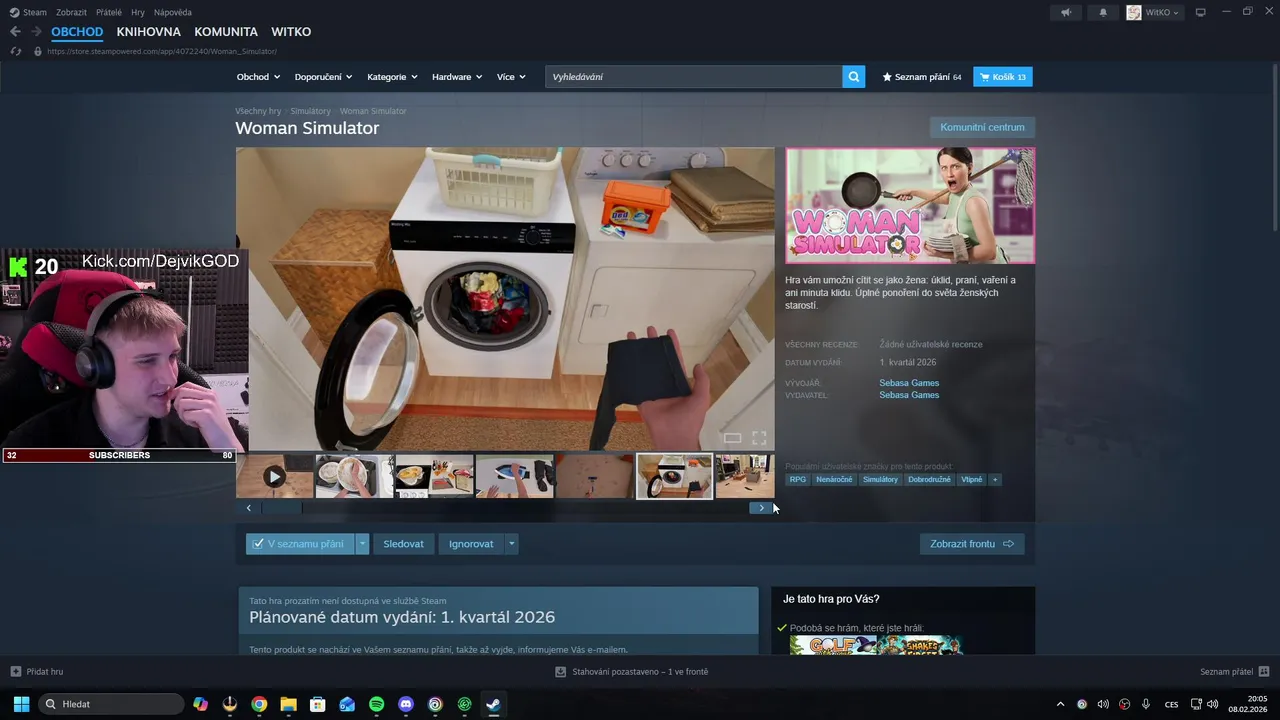The width and height of the screenshot is (1280, 720).
Task: Select the highlighted washing machine thumbnail
Action: (675, 477)
